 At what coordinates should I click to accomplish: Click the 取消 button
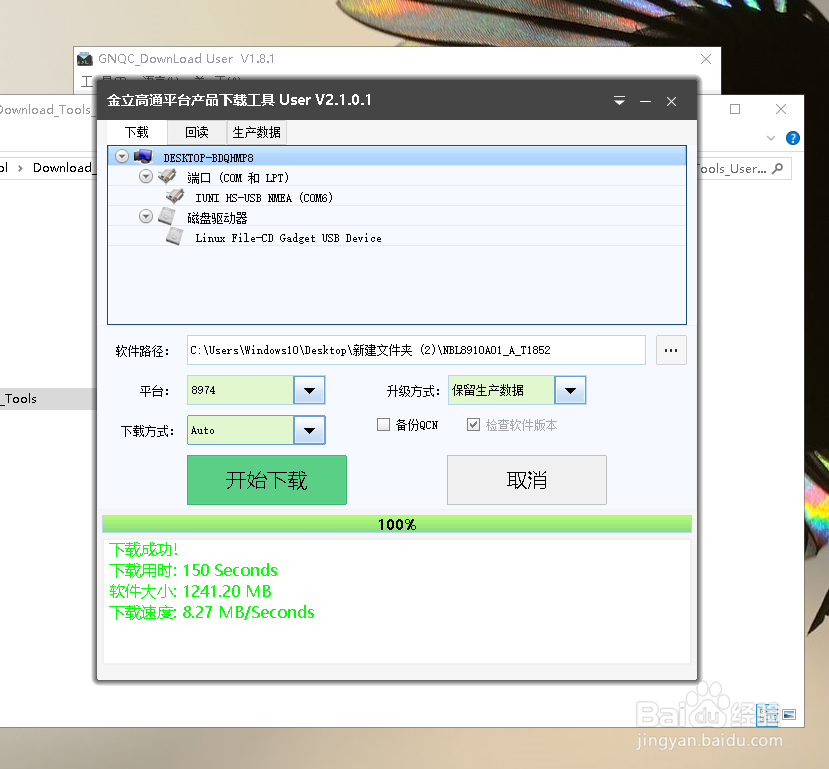pyautogui.click(x=527, y=480)
